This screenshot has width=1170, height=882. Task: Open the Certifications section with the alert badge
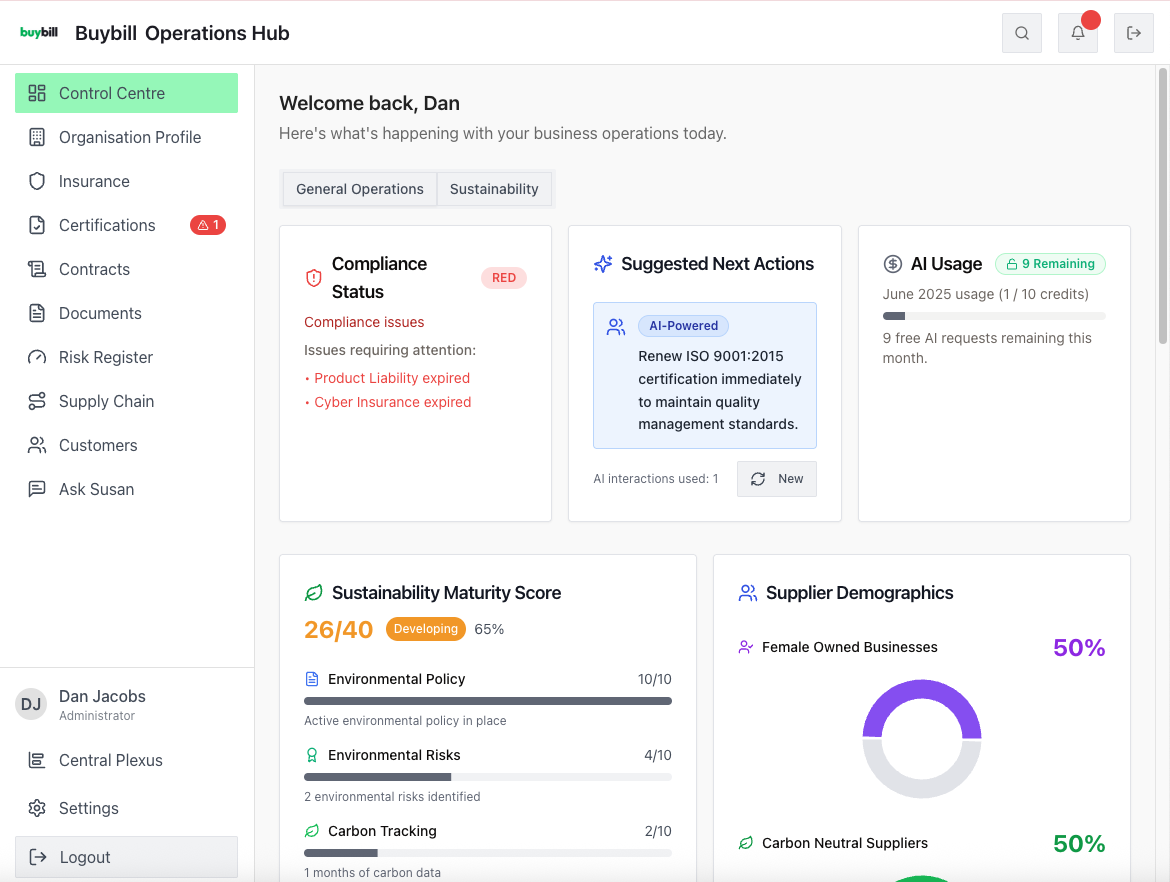pos(107,225)
